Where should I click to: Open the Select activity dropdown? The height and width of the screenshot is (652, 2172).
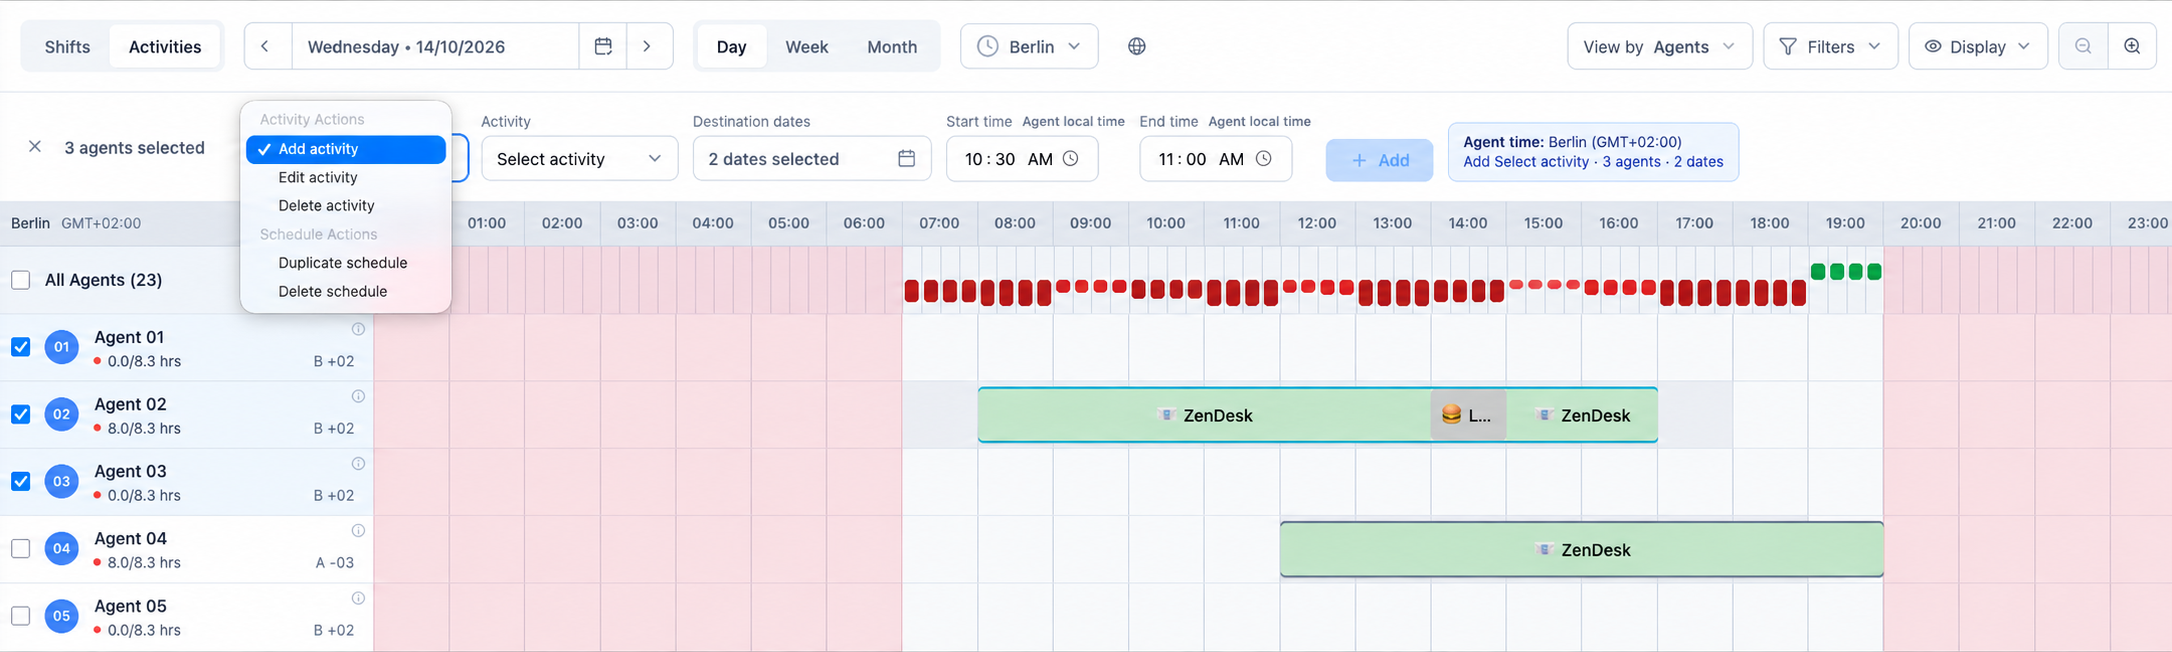[x=579, y=158]
